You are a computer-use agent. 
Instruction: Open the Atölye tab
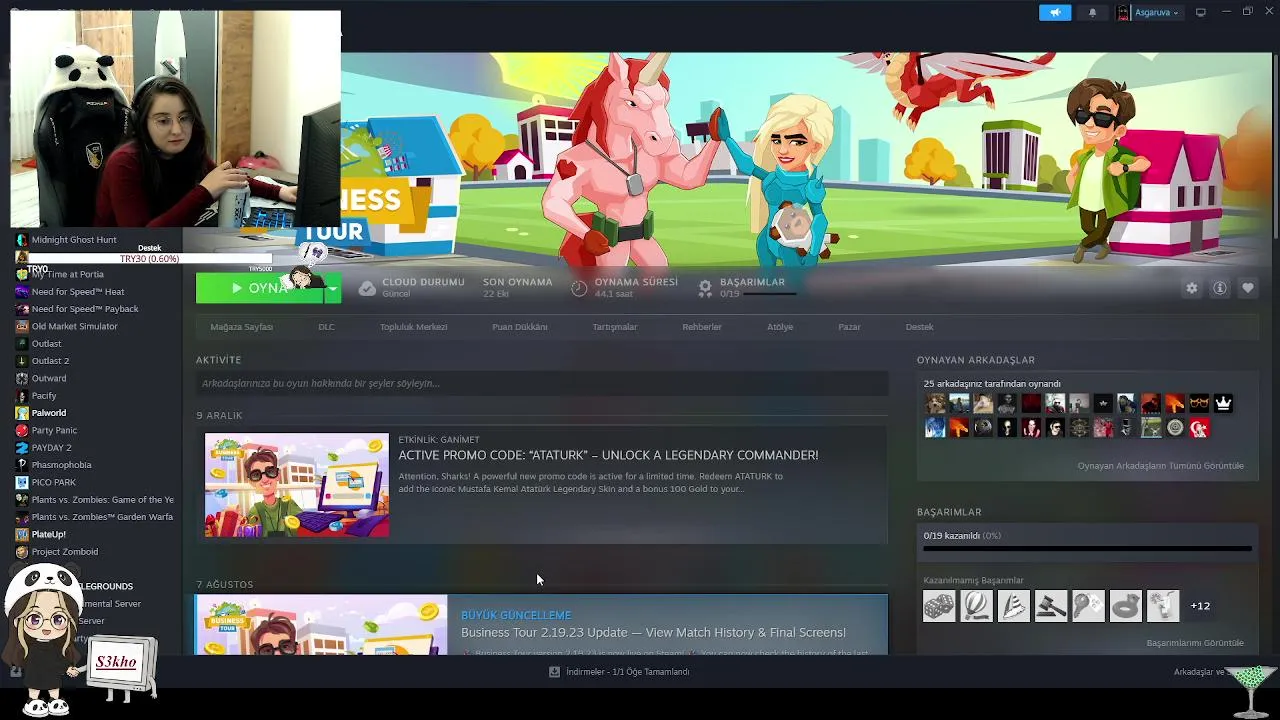[779, 327]
